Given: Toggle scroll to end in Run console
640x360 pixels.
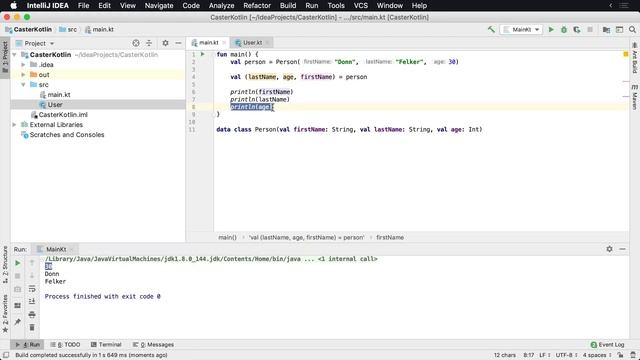Looking at the screenshot, I should coord(32,302).
